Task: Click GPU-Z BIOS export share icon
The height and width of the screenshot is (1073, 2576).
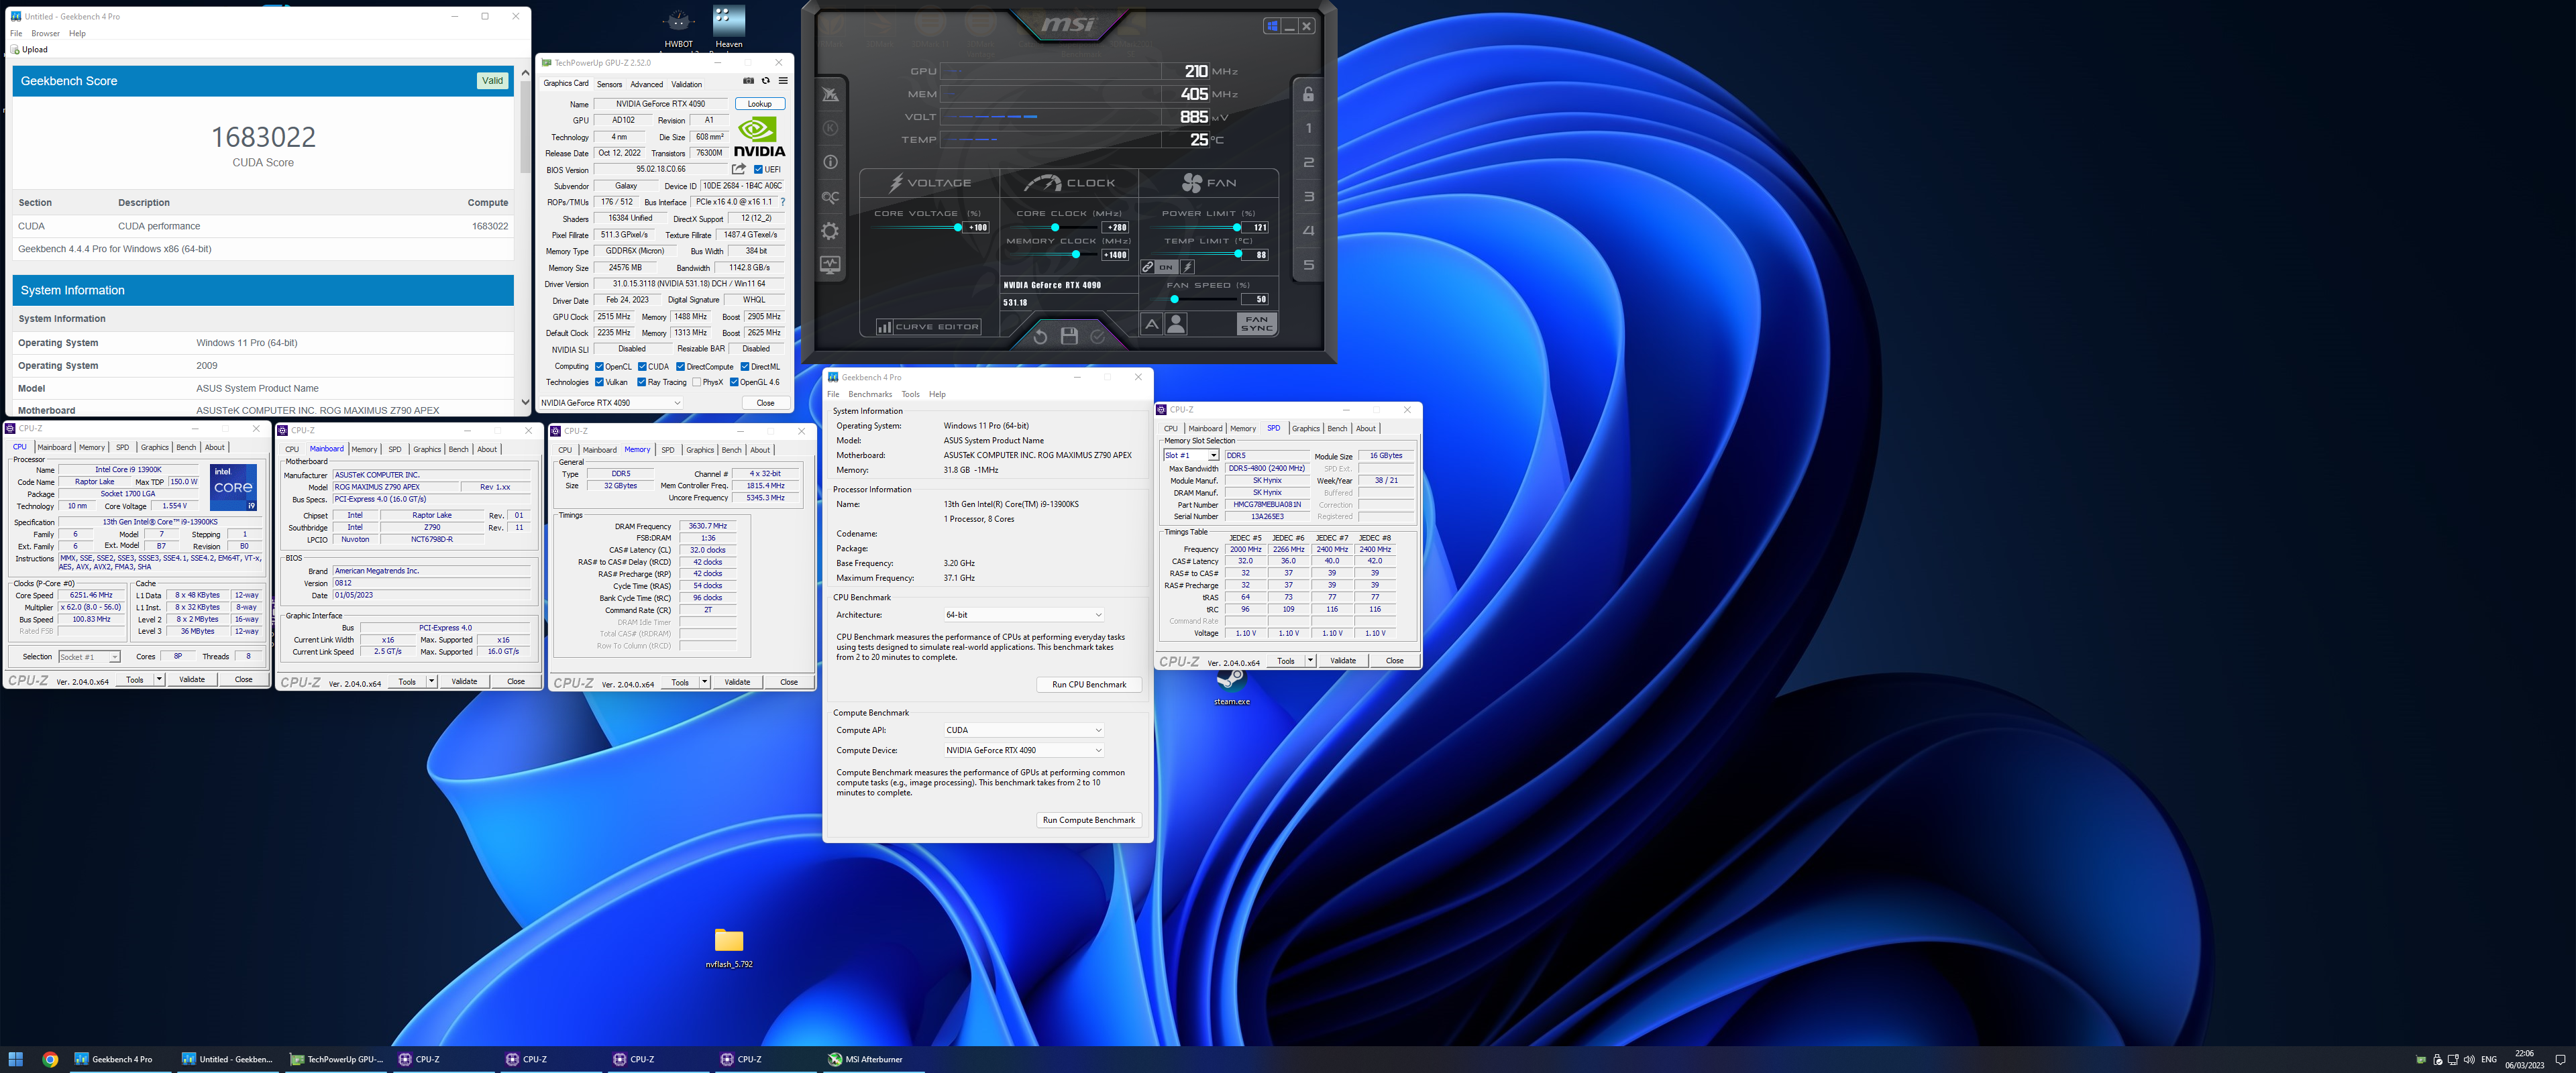Action: tap(739, 169)
